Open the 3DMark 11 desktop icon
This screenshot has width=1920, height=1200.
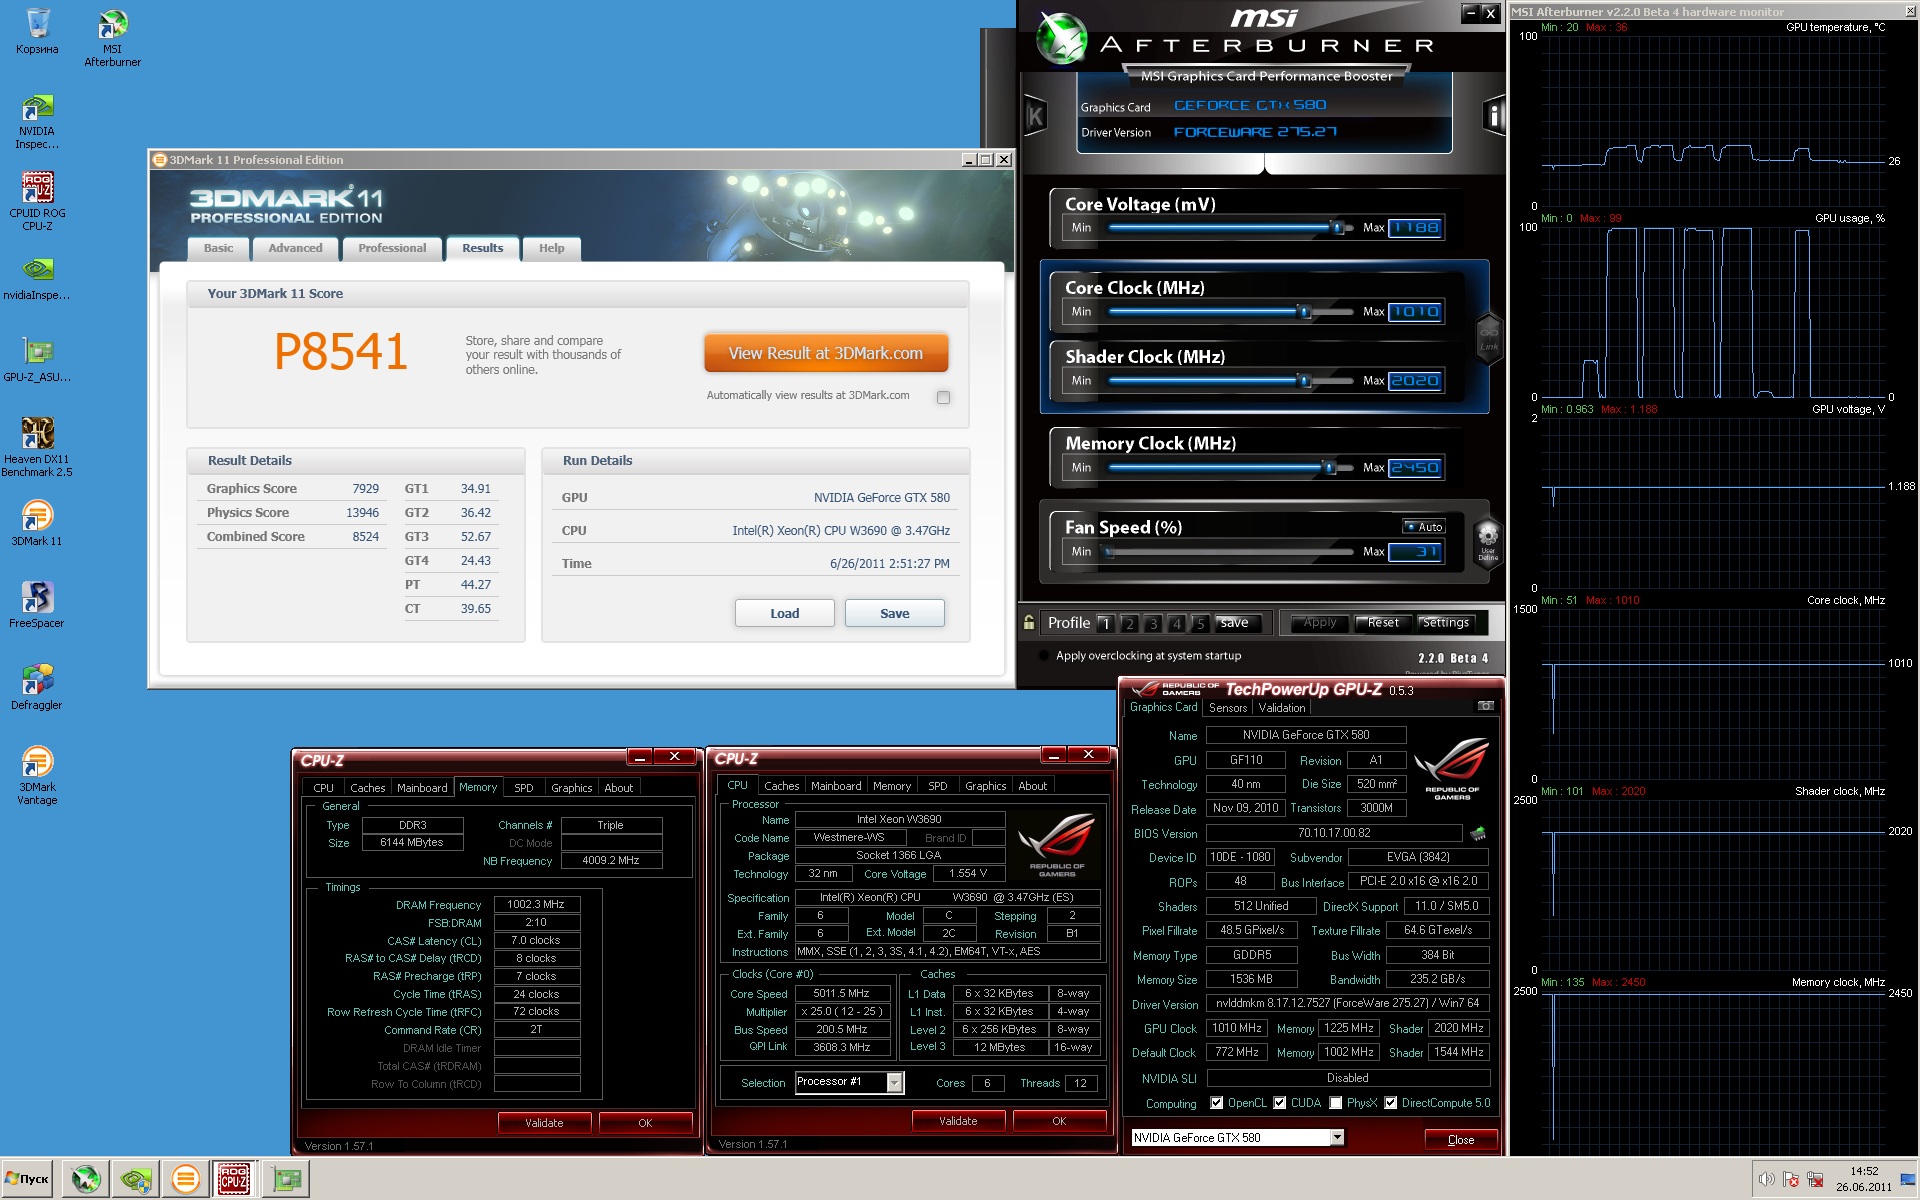(37, 524)
